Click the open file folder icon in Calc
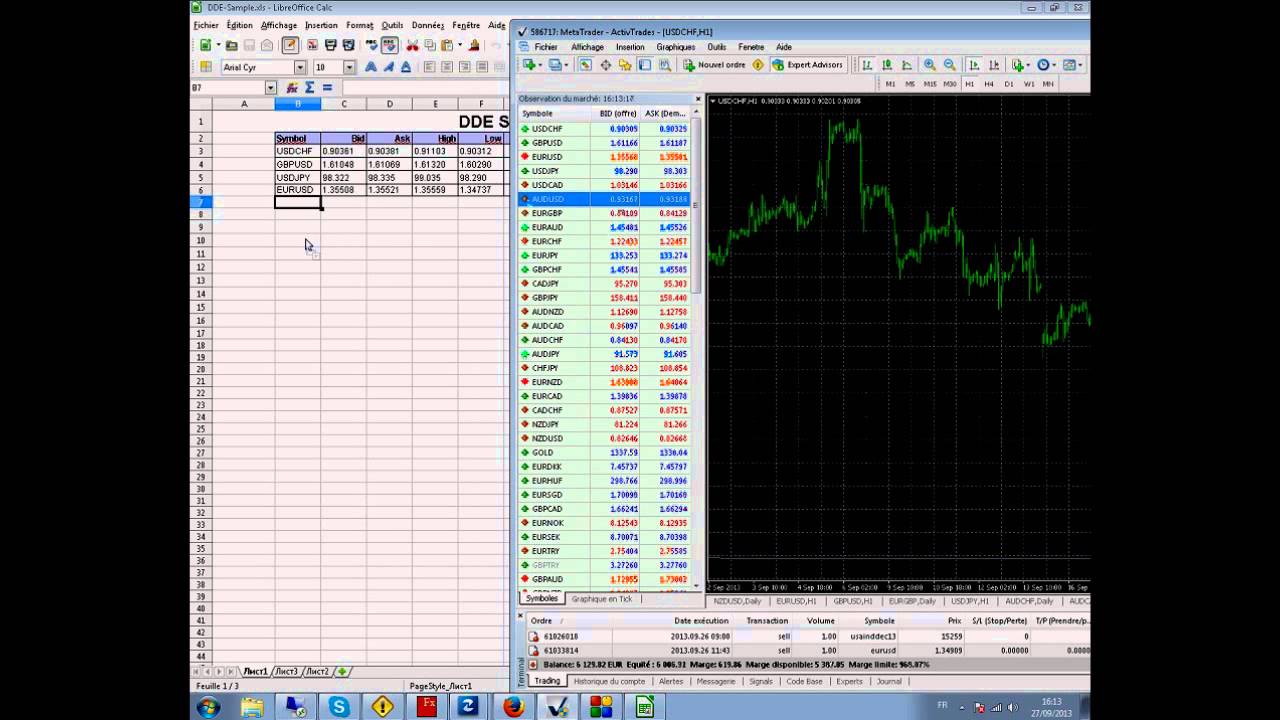This screenshot has height=720, width=1280. pos(231,45)
